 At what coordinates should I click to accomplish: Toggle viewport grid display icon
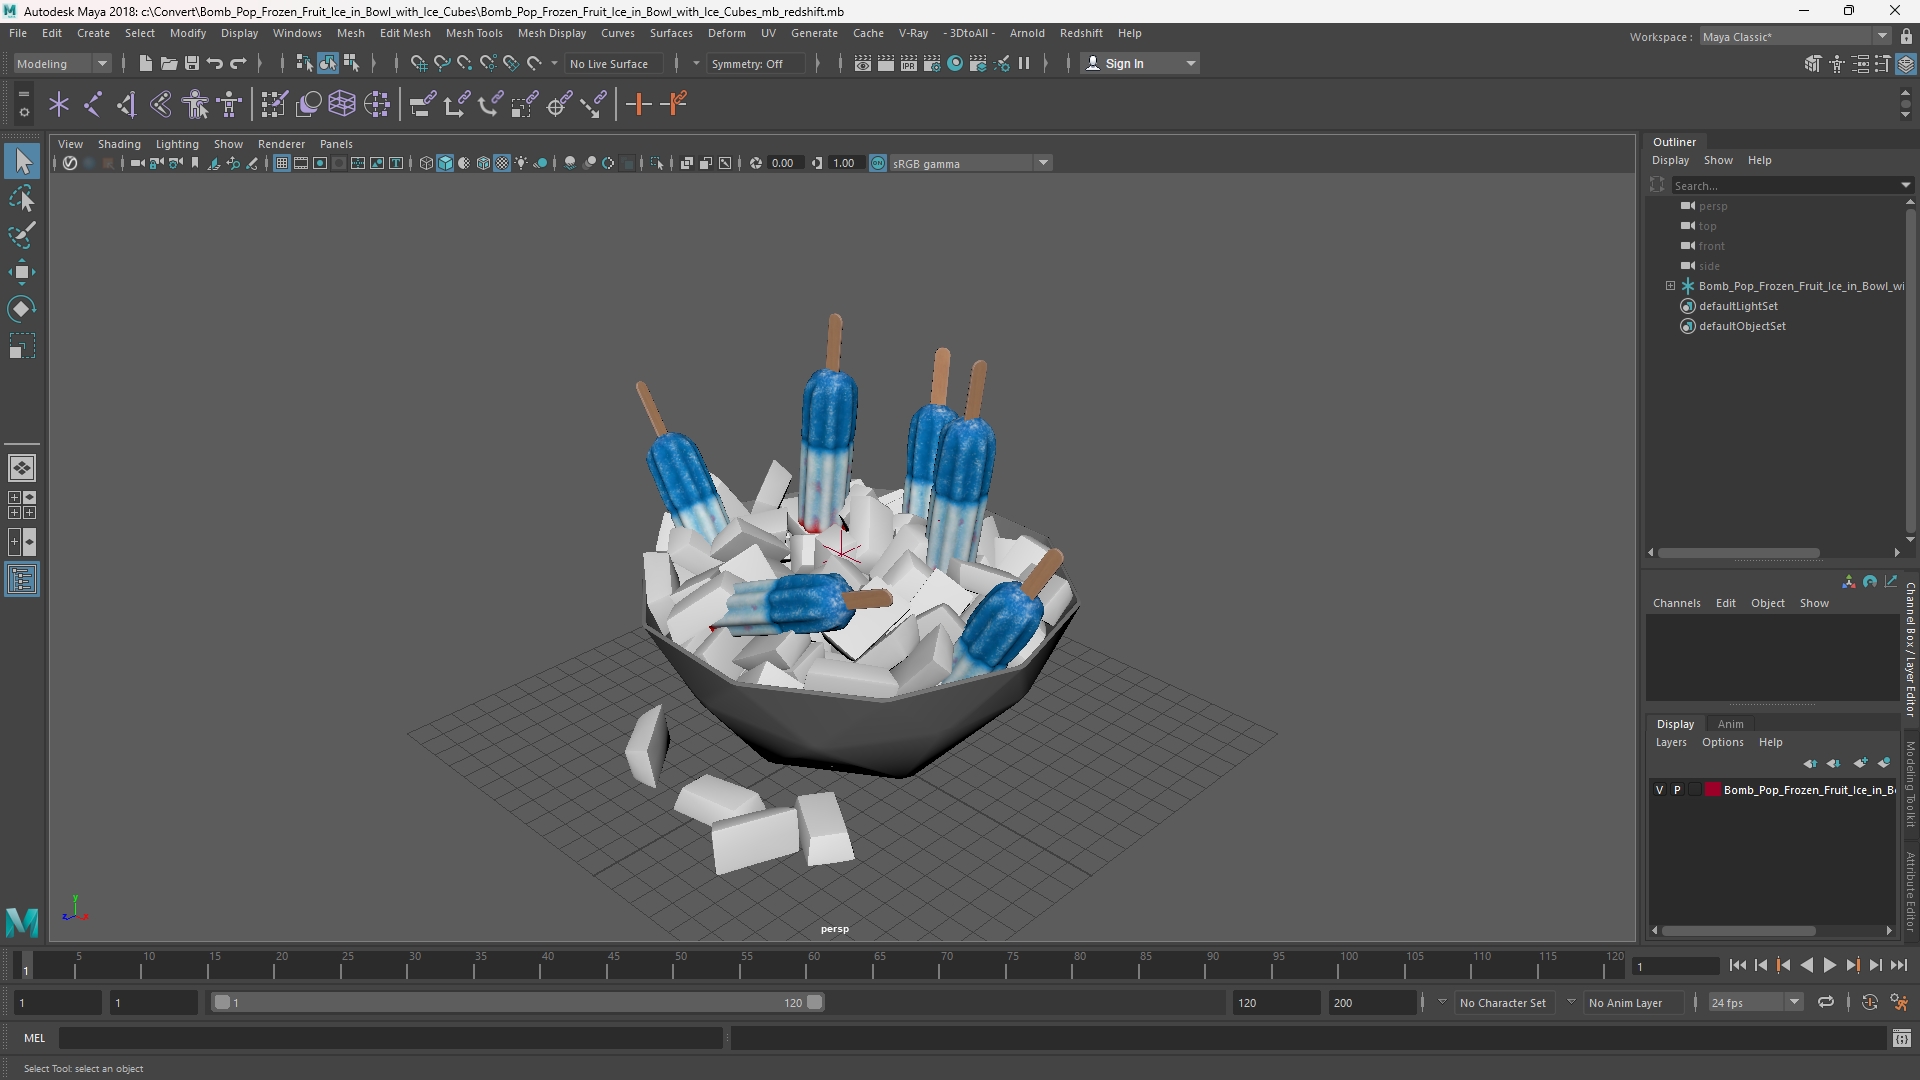282,163
